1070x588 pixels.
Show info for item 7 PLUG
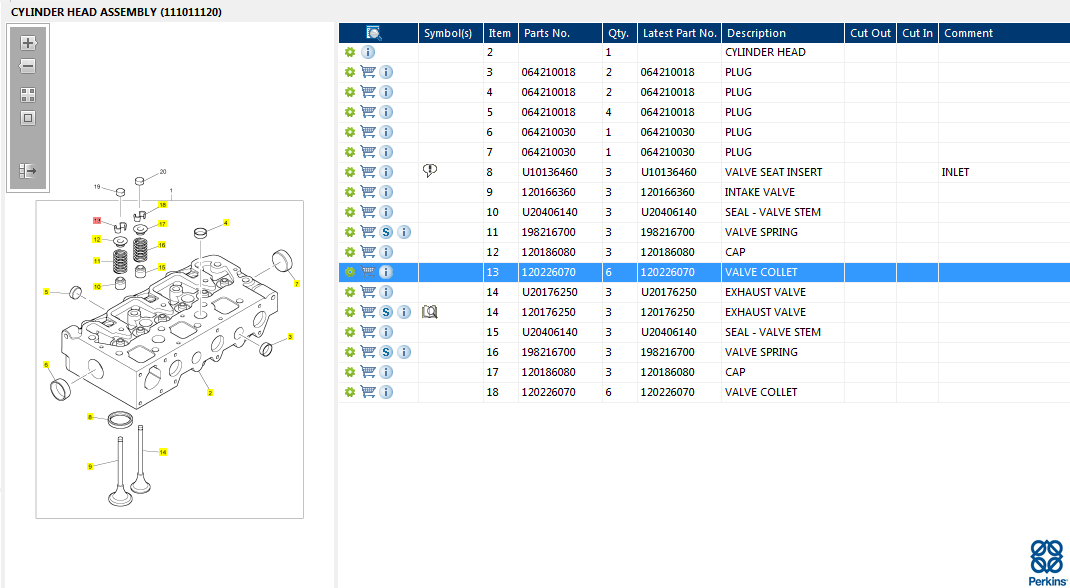point(386,152)
